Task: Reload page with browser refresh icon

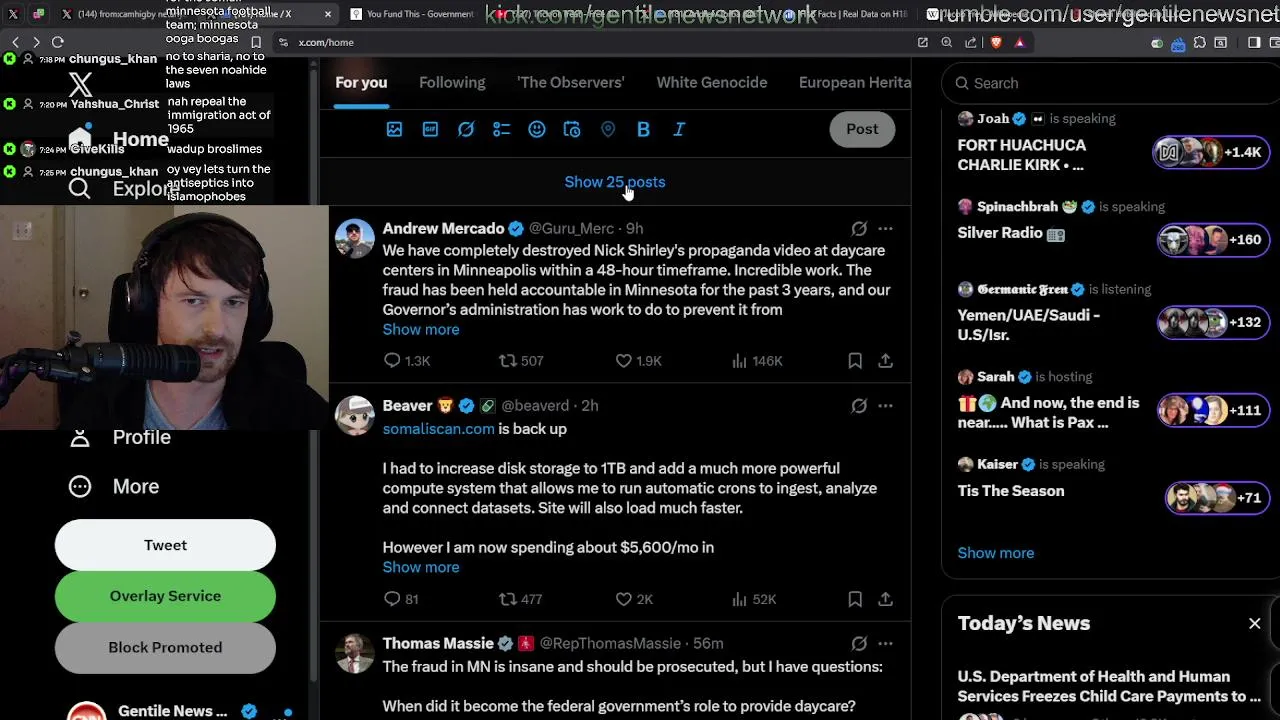Action: tap(57, 42)
